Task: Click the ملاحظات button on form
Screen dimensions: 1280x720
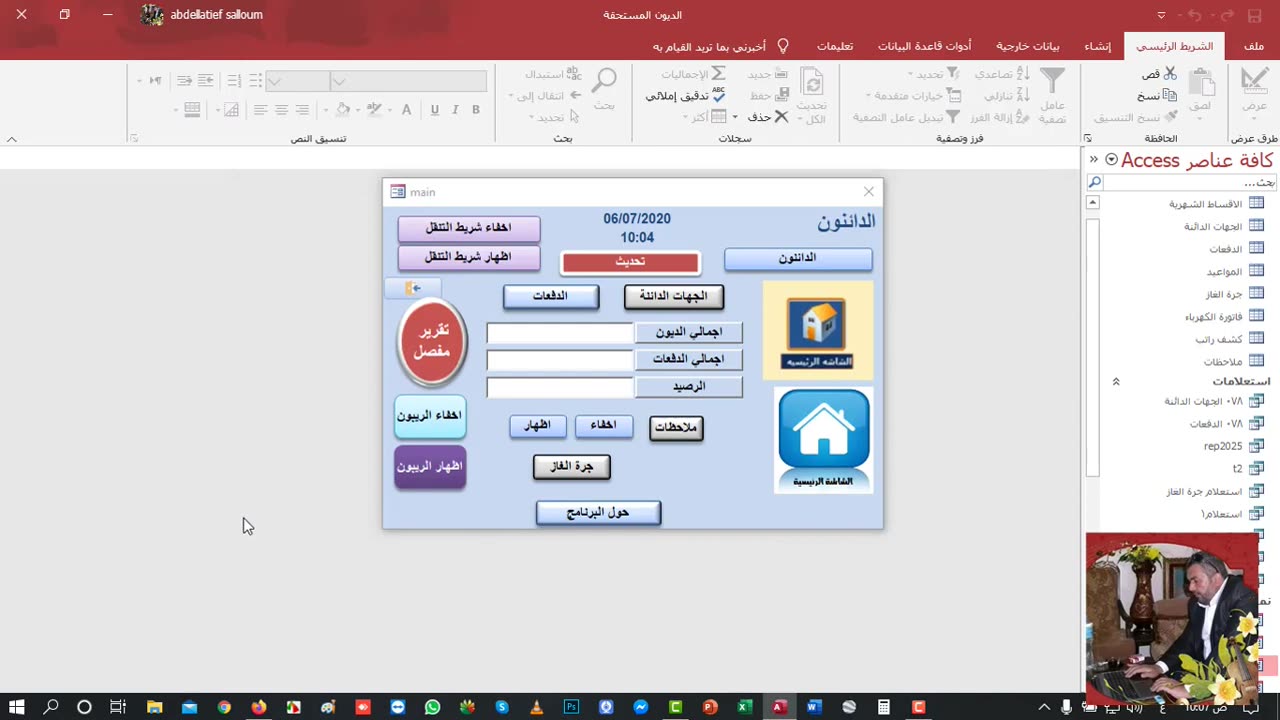Action: tap(676, 428)
